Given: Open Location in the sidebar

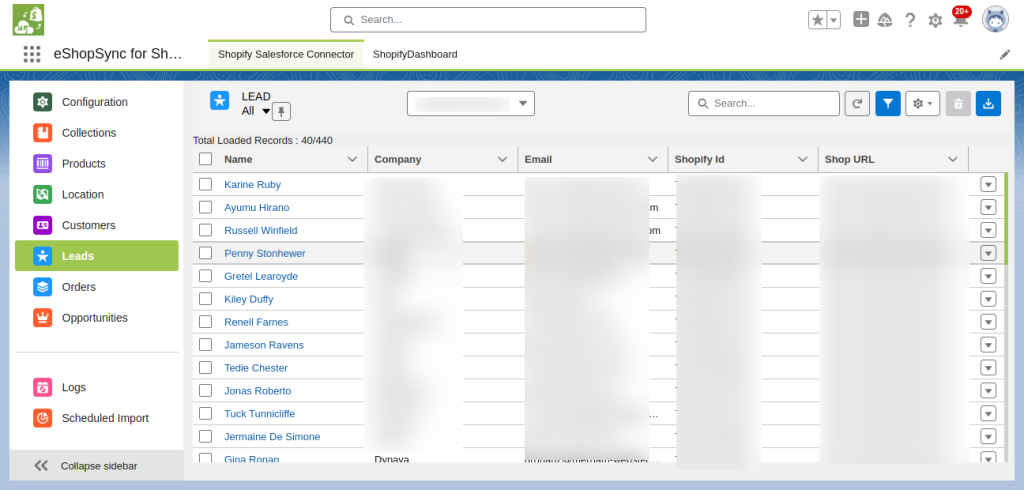Looking at the screenshot, I should (x=97, y=194).
